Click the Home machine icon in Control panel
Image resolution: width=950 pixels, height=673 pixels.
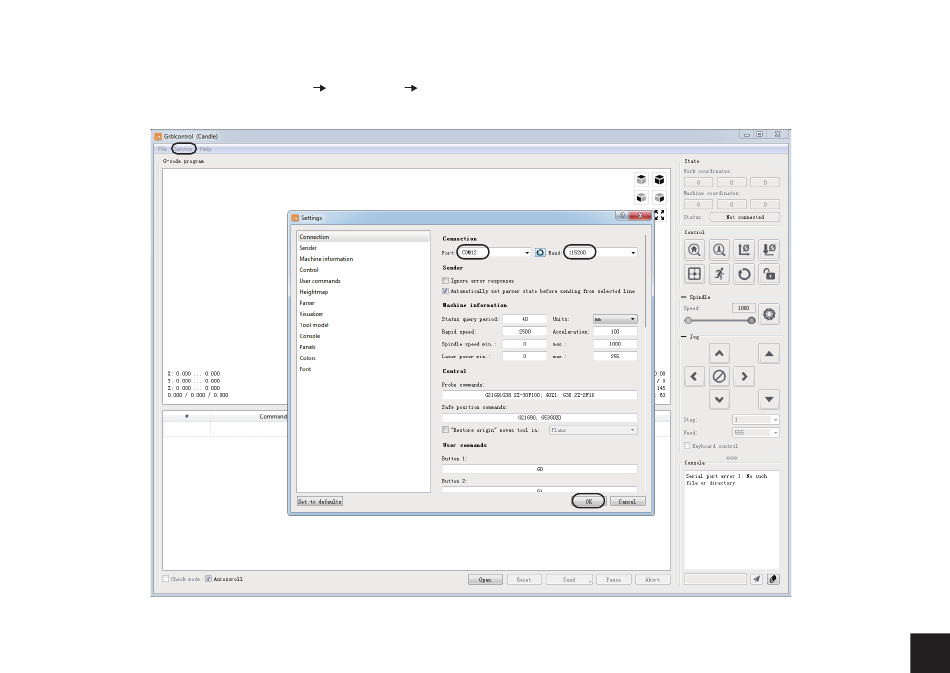[x=694, y=250]
